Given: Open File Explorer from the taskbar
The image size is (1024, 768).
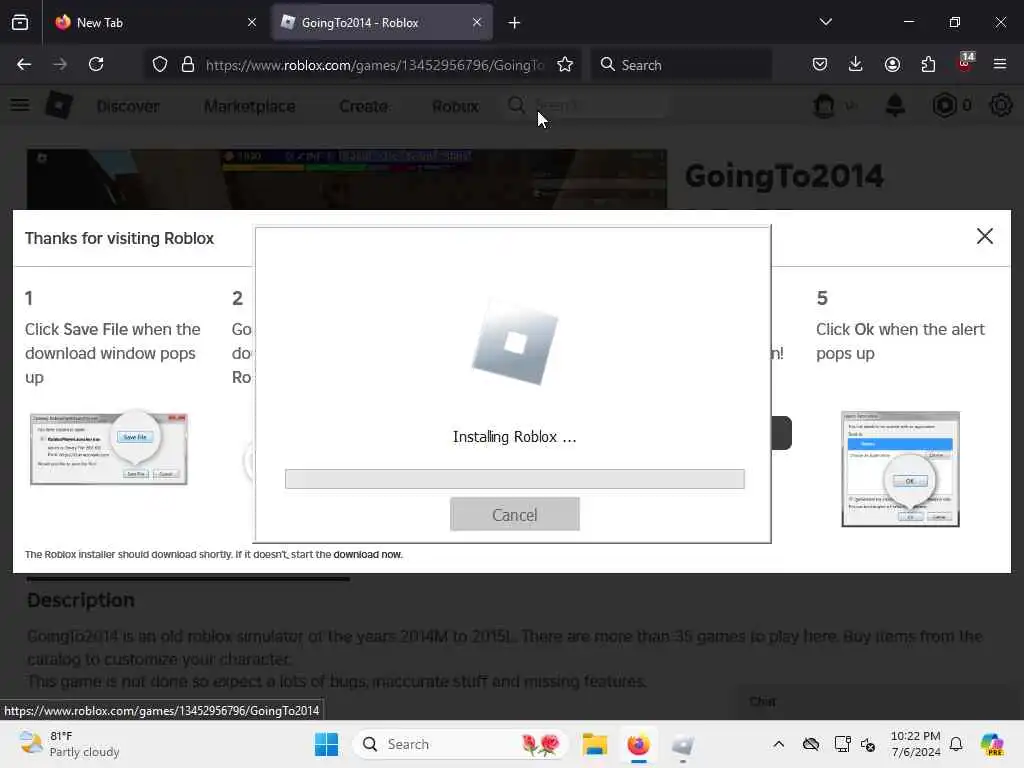Looking at the screenshot, I should 595,744.
